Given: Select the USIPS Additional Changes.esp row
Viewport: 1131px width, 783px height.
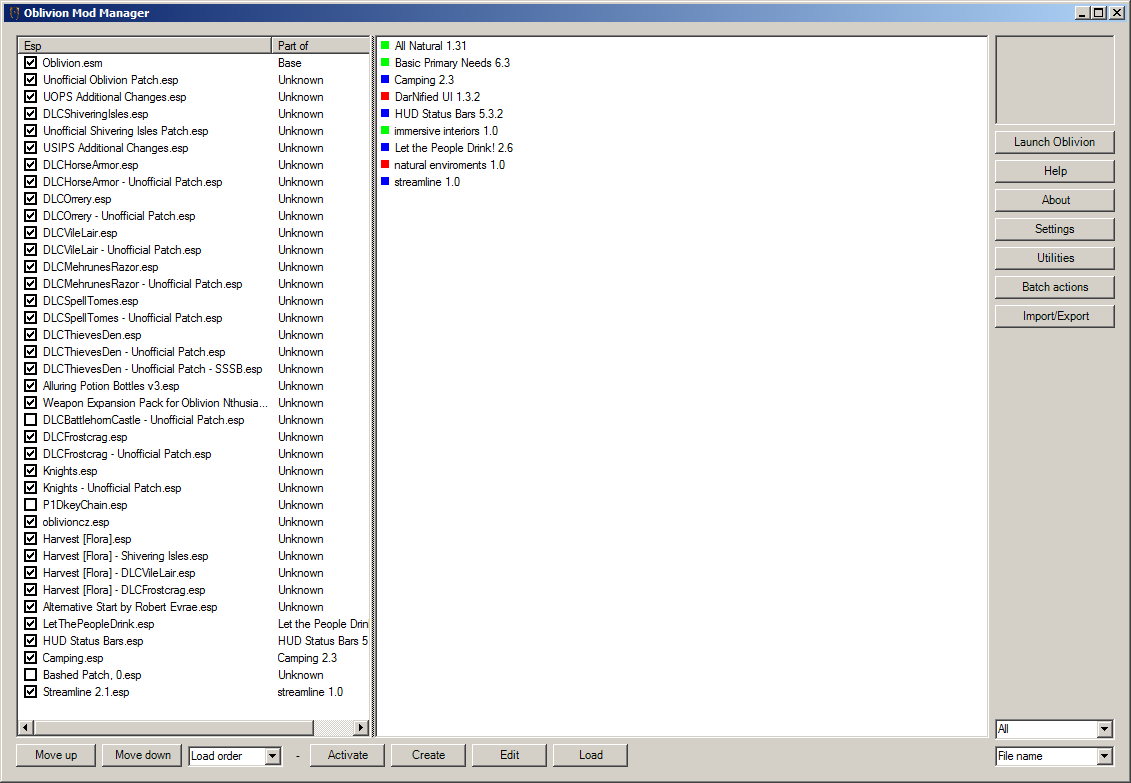Looking at the screenshot, I should tap(194, 148).
